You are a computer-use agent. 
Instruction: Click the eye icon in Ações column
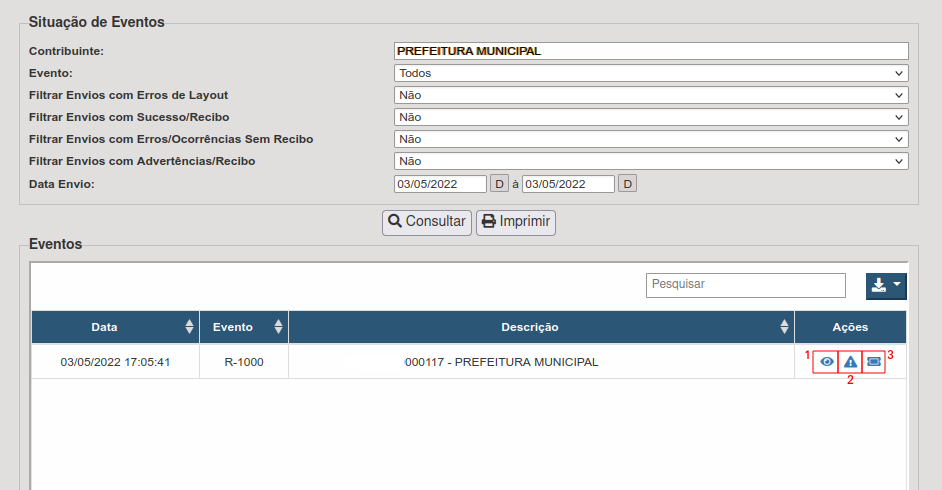click(x=826, y=362)
